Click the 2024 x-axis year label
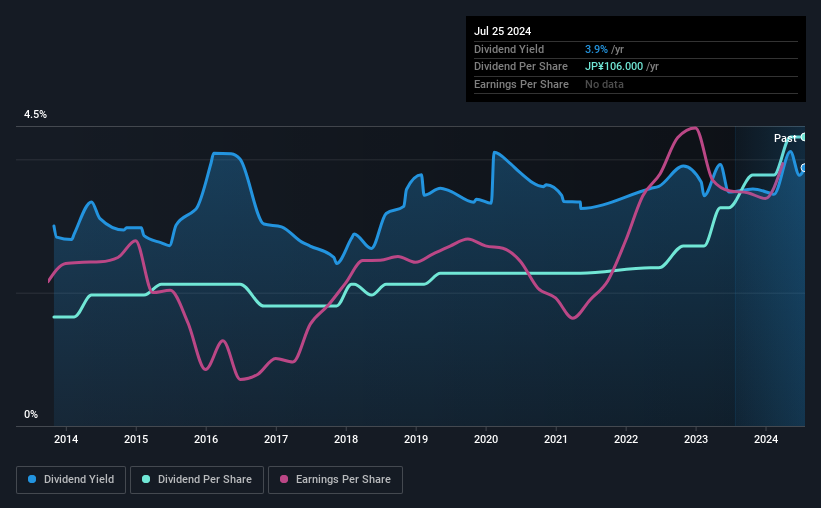This screenshot has width=821, height=508. (765, 439)
